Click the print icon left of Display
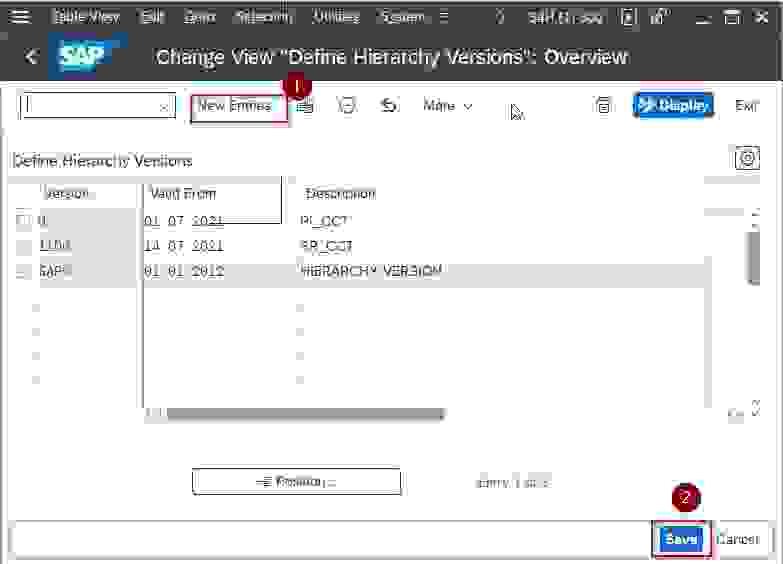 click(x=603, y=105)
